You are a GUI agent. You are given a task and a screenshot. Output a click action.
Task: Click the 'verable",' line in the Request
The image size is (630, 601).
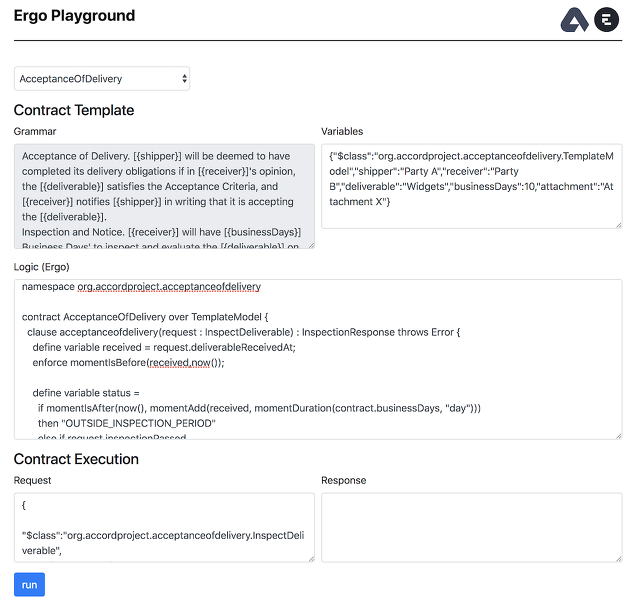click(42, 551)
